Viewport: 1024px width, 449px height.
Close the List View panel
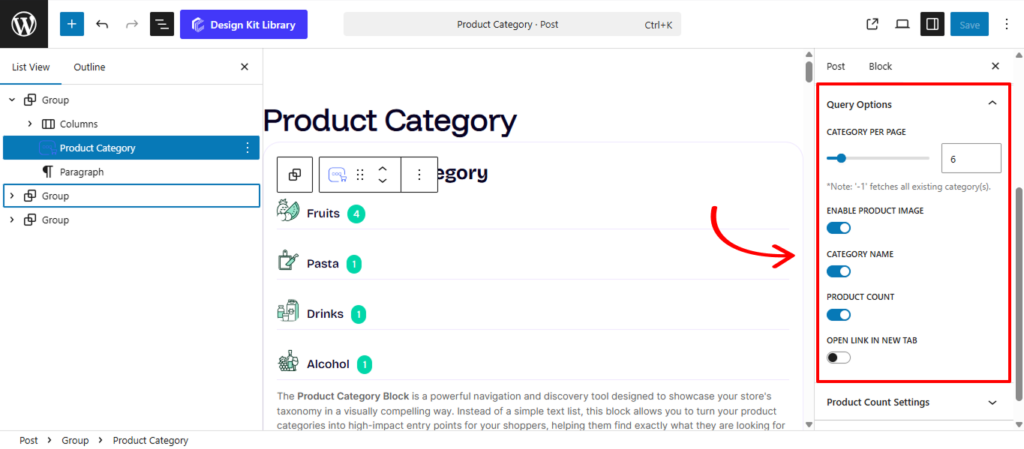tap(245, 67)
